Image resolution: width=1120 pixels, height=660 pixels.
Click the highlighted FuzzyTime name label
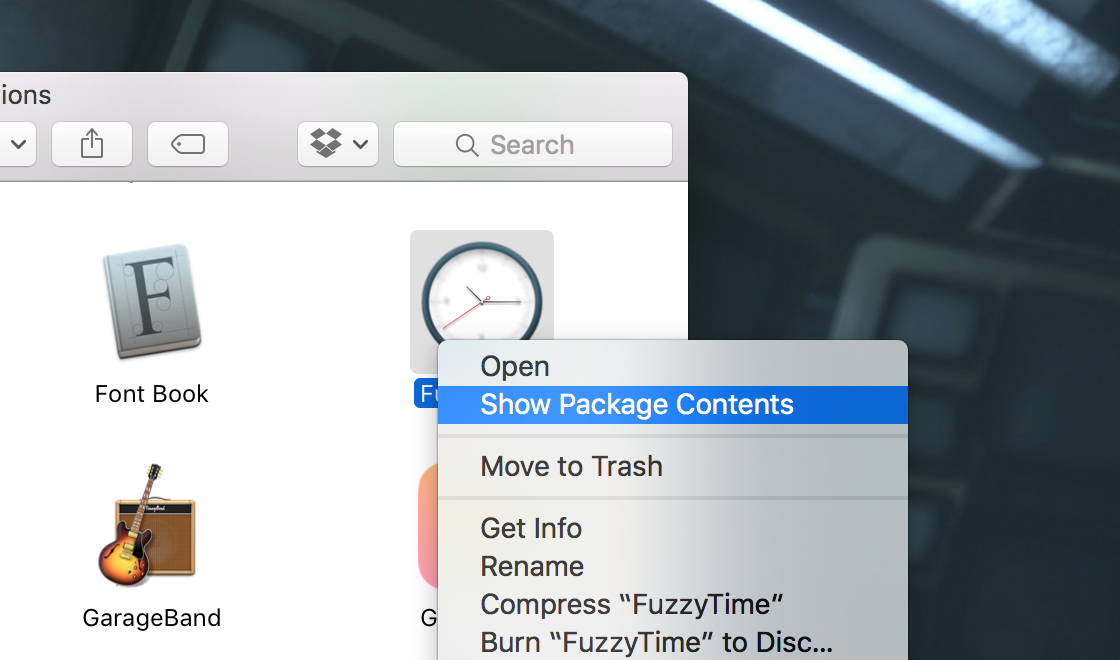426,394
